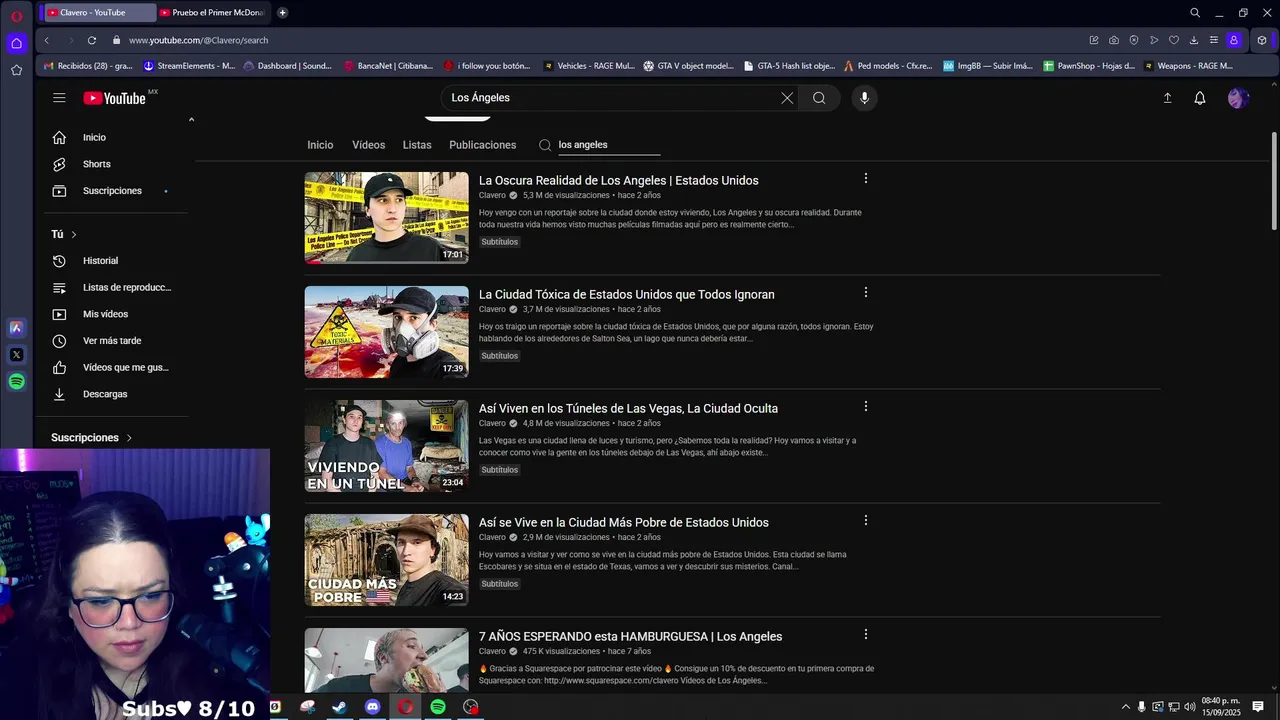Open the Opera snapshot camera icon
Image resolution: width=1280 pixels, height=720 pixels.
tap(1114, 40)
